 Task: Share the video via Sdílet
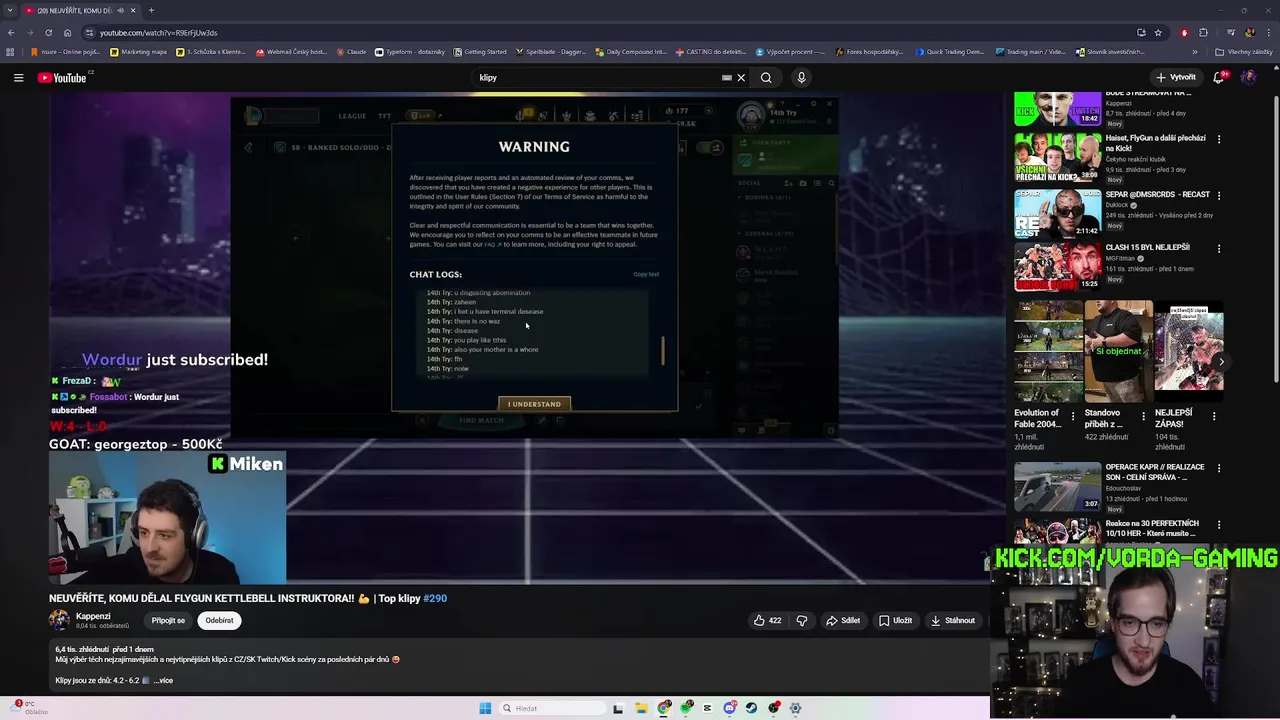click(843, 621)
